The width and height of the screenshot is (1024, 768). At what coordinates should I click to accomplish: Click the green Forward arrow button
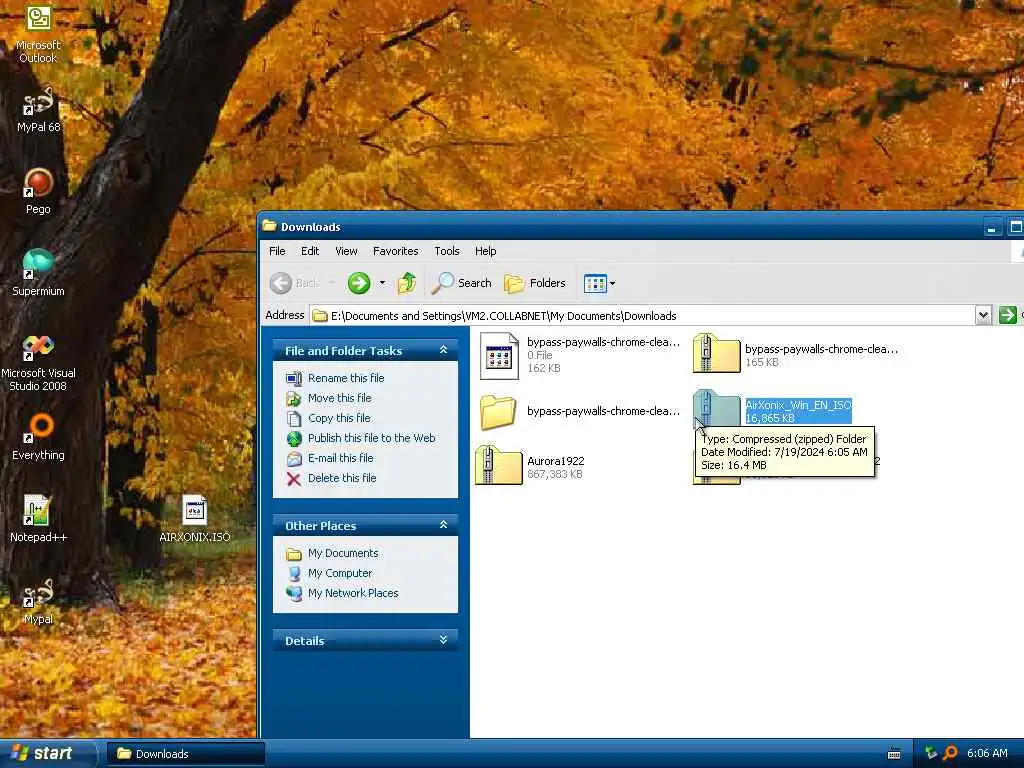coord(359,283)
